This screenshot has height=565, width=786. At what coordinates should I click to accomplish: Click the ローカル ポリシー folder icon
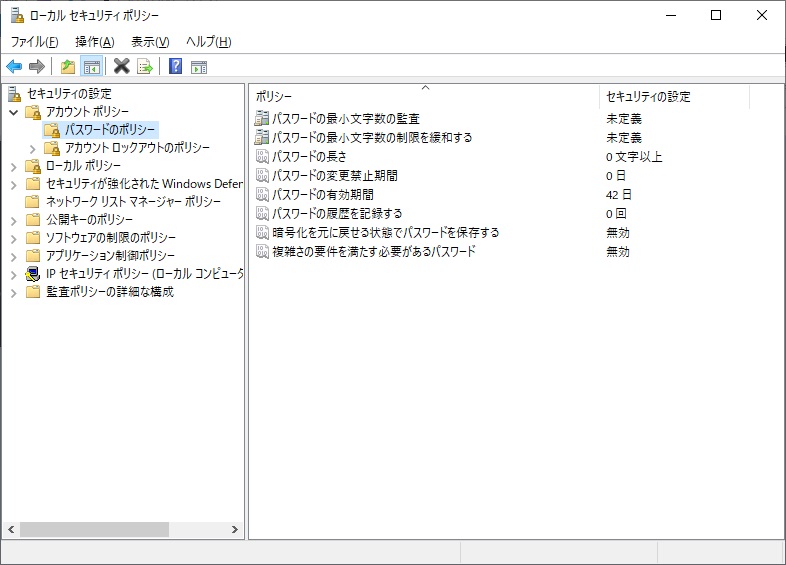click(33, 166)
